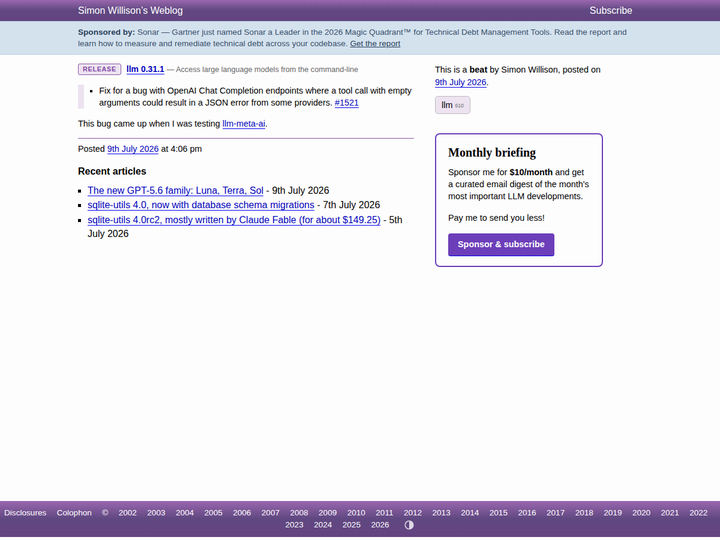Follow the llm-meta-ai link
Screen dimensions: 720x540
(243, 124)
